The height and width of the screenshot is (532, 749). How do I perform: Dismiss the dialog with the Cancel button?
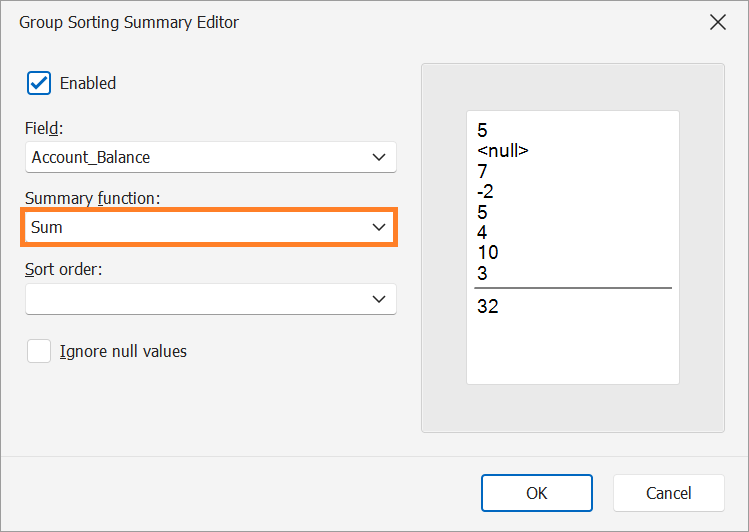(669, 493)
